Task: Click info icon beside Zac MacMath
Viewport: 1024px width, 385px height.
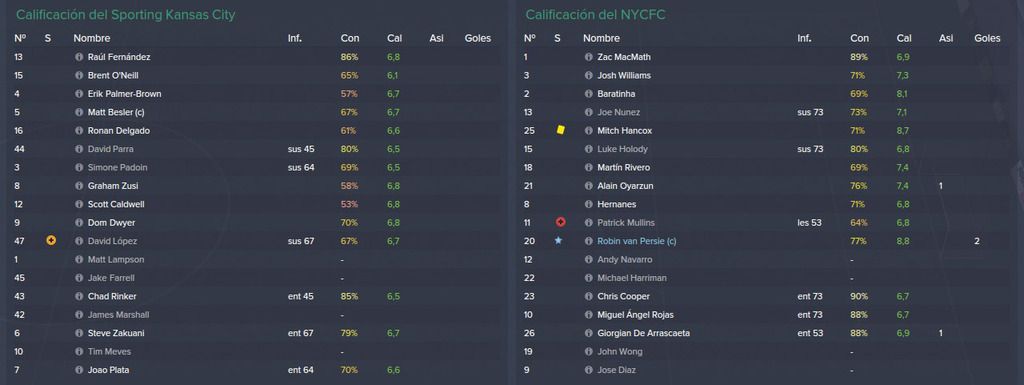Action: point(589,57)
